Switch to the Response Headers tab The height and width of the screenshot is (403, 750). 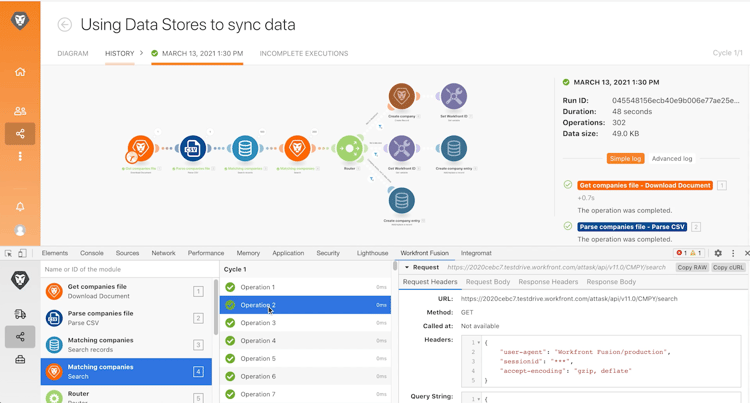[x=548, y=282]
